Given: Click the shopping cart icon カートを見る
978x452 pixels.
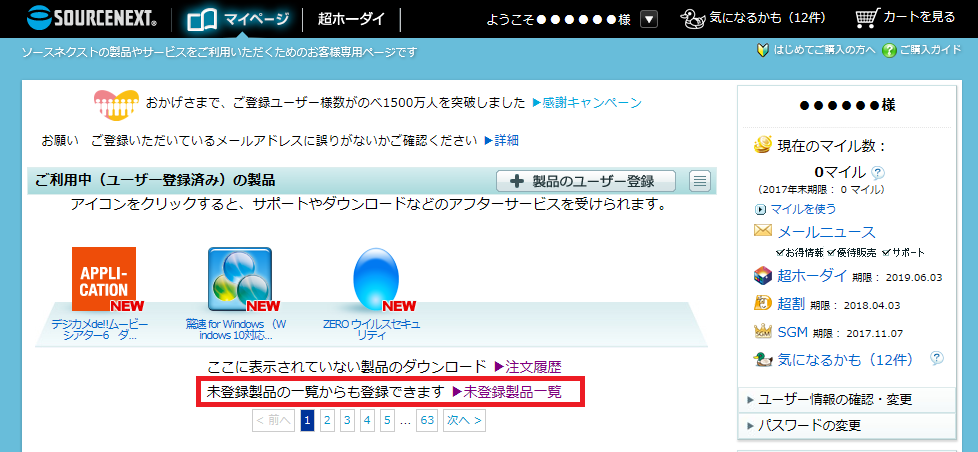Looking at the screenshot, I should pyautogui.click(x=867, y=18).
